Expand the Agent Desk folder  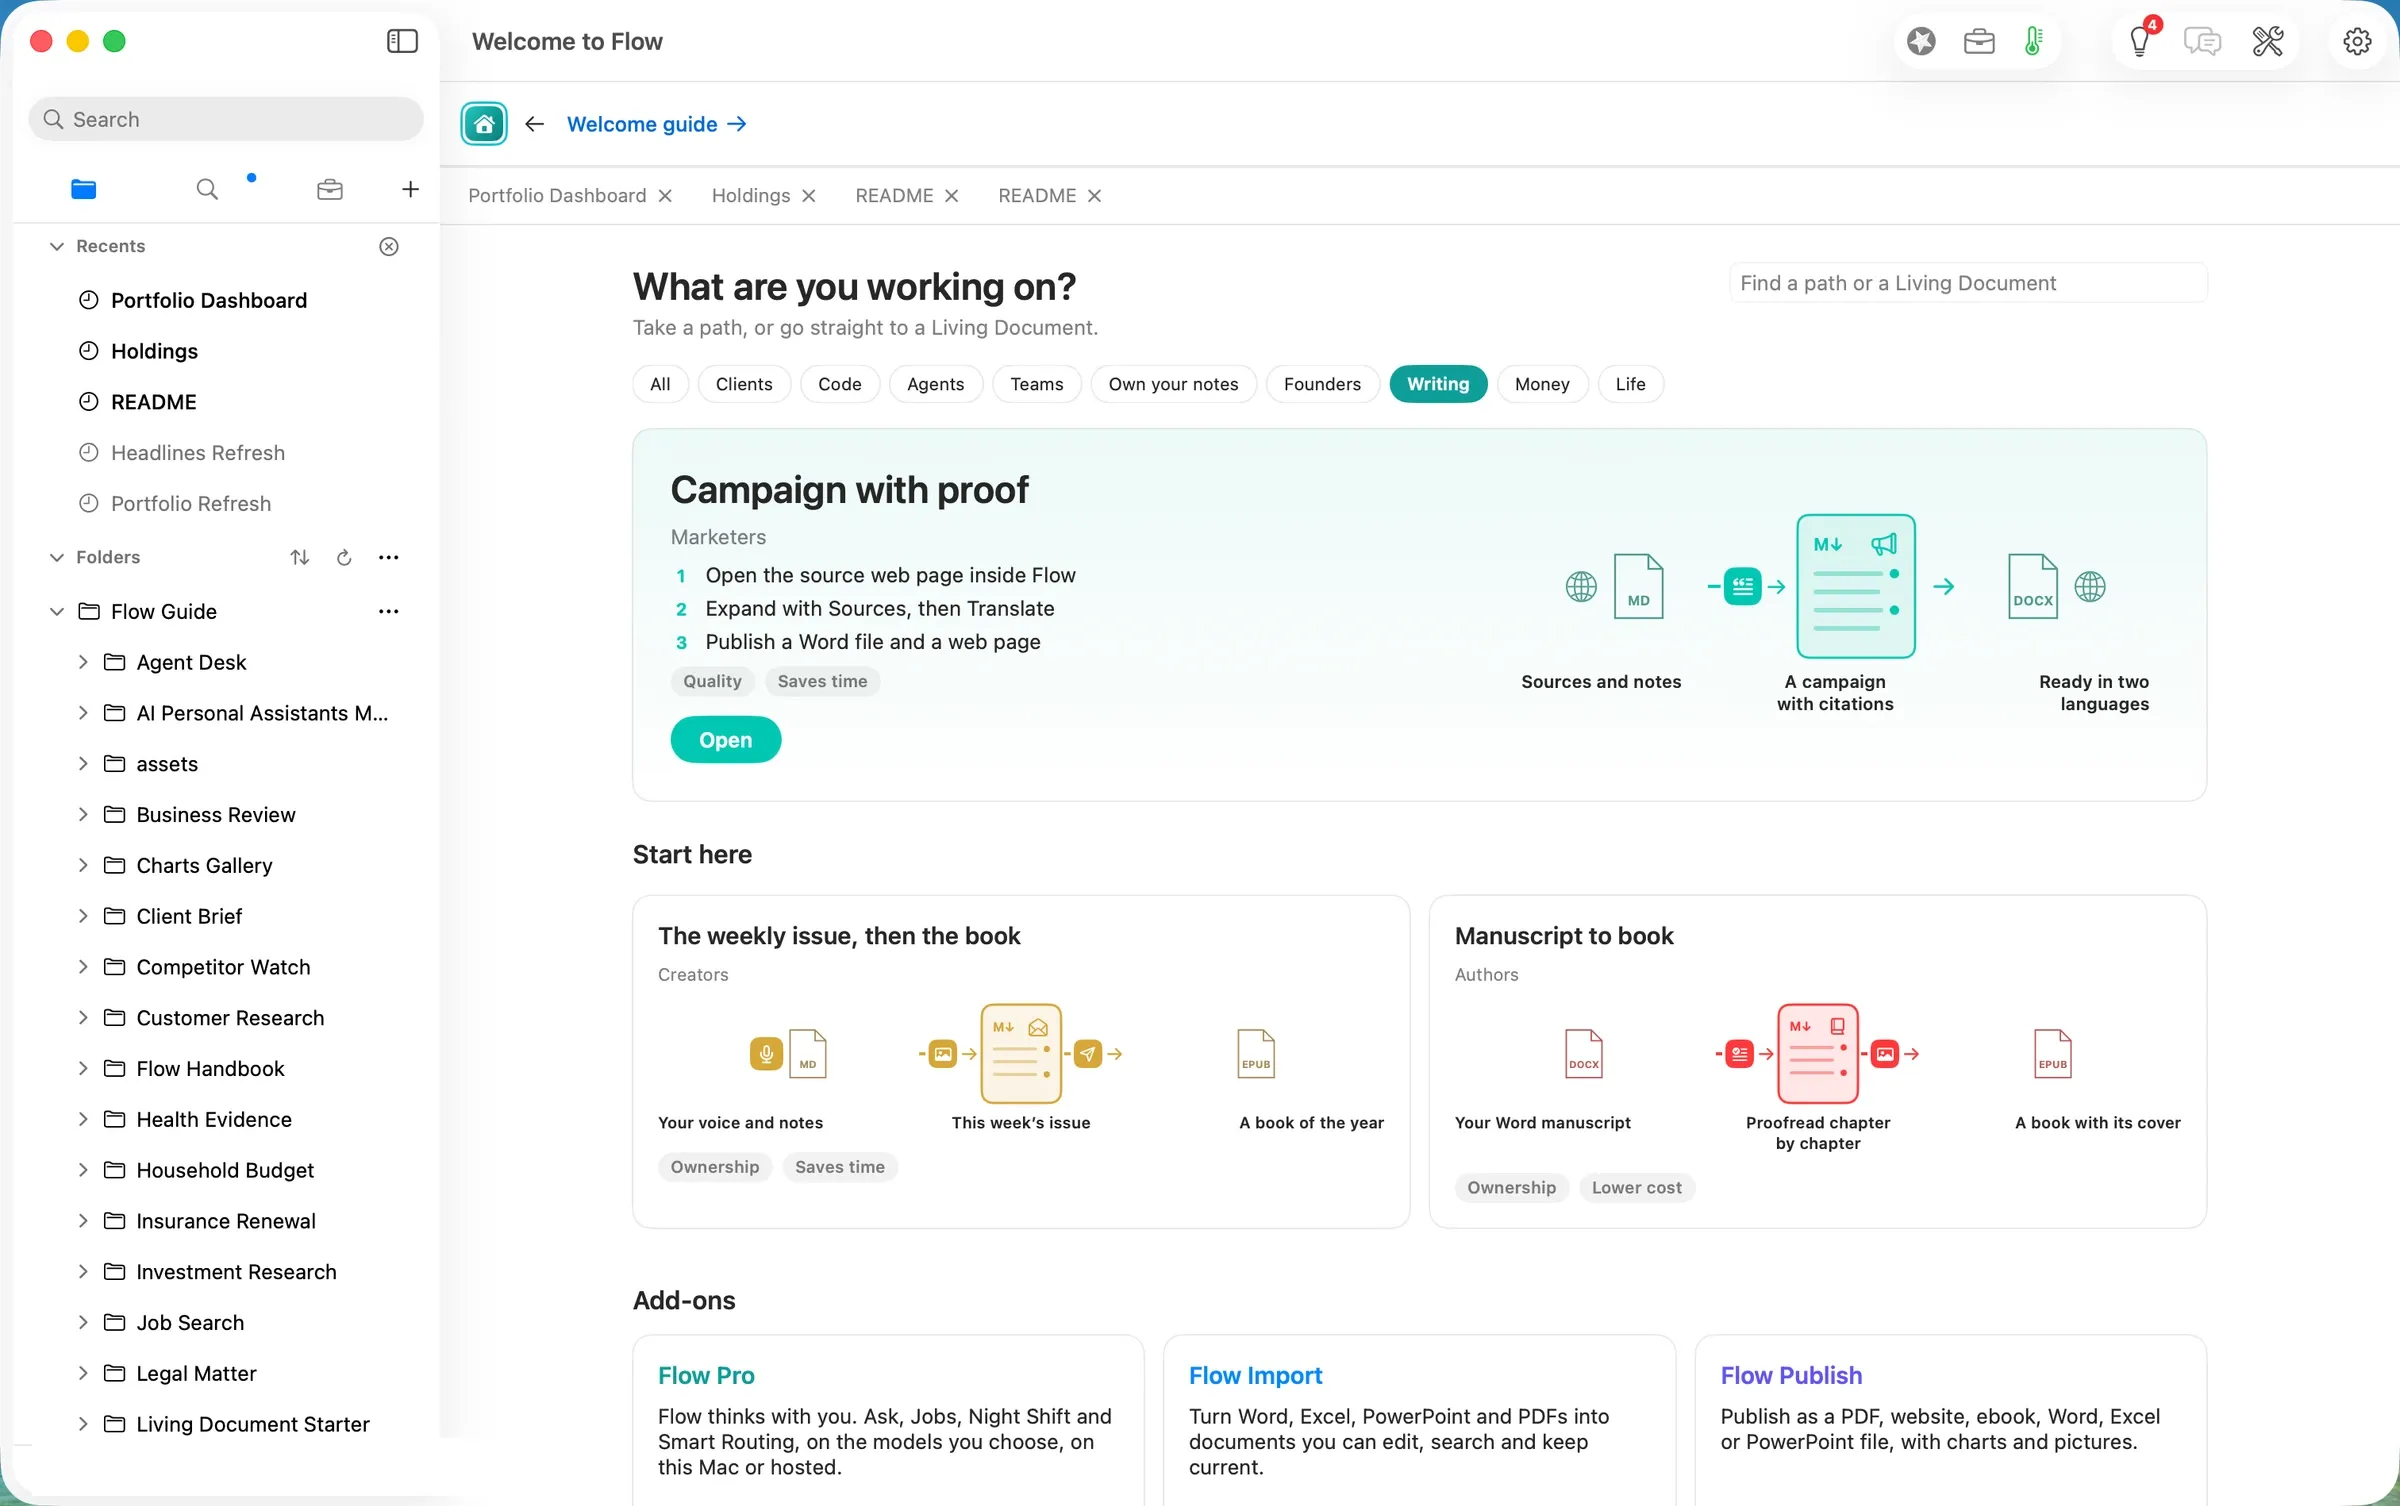(x=83, y=662)
